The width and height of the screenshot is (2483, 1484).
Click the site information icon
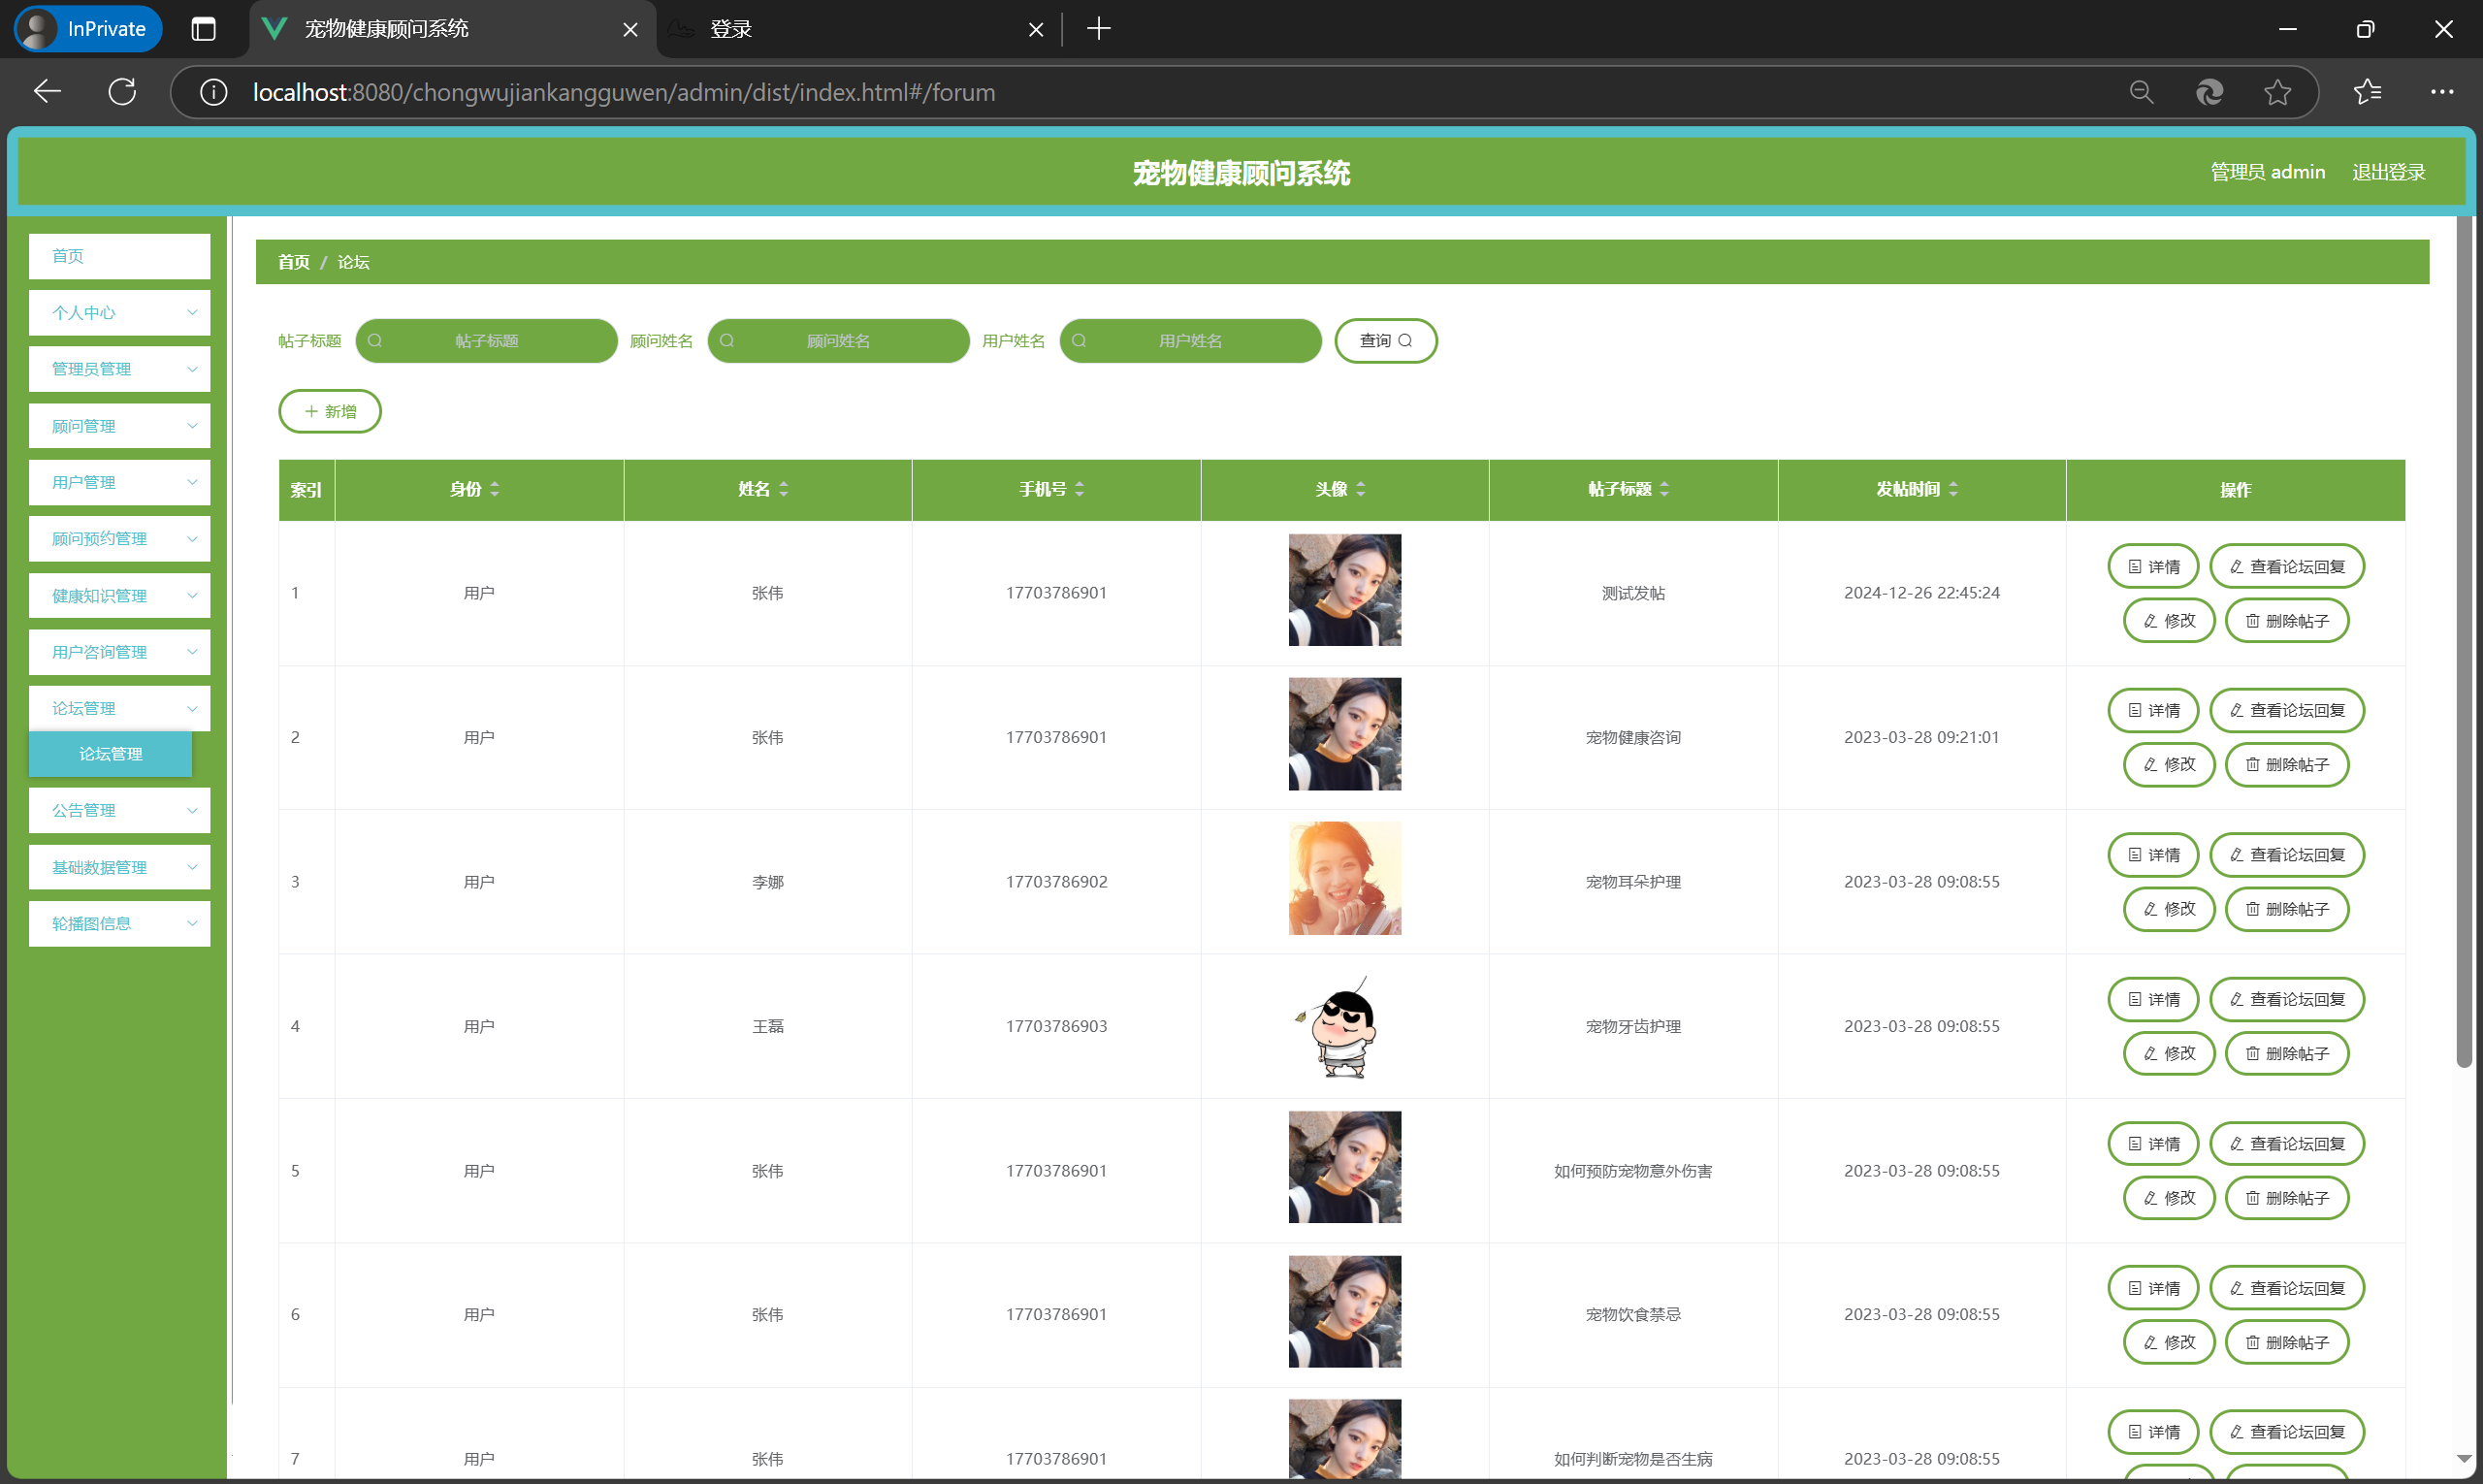pyautogui.click(x=213, y=92)
